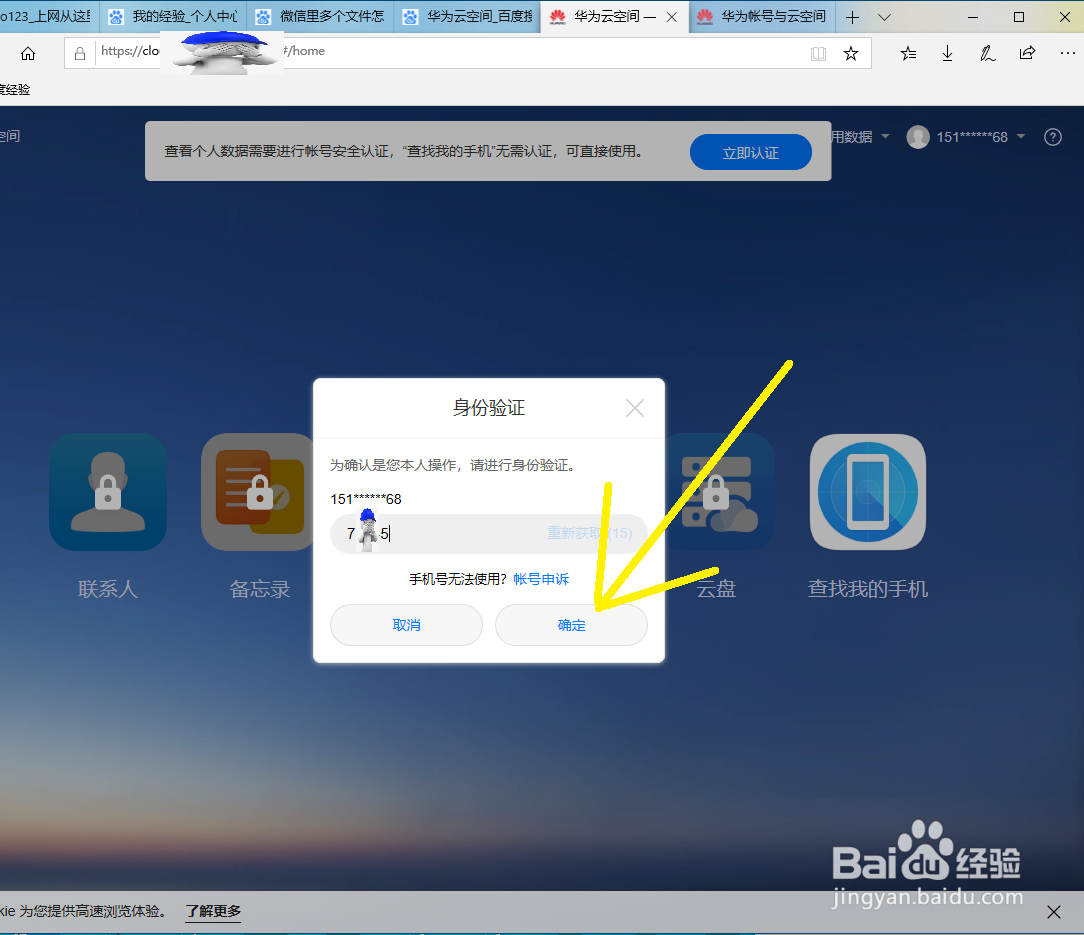The width and height of the screenshot is (1084, 935).
Task: Expand the tab list chevron
Action: point(884,17)
